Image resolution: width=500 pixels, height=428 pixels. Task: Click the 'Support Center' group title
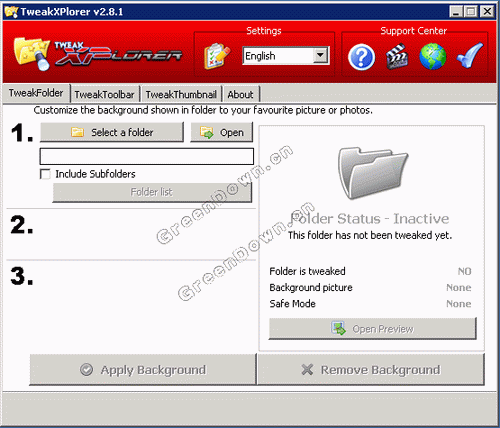coord(413,31)
